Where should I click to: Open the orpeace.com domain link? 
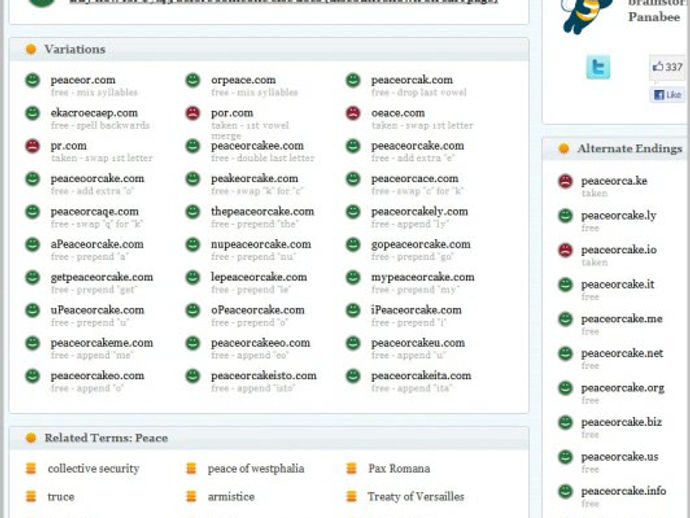[243, 80]
